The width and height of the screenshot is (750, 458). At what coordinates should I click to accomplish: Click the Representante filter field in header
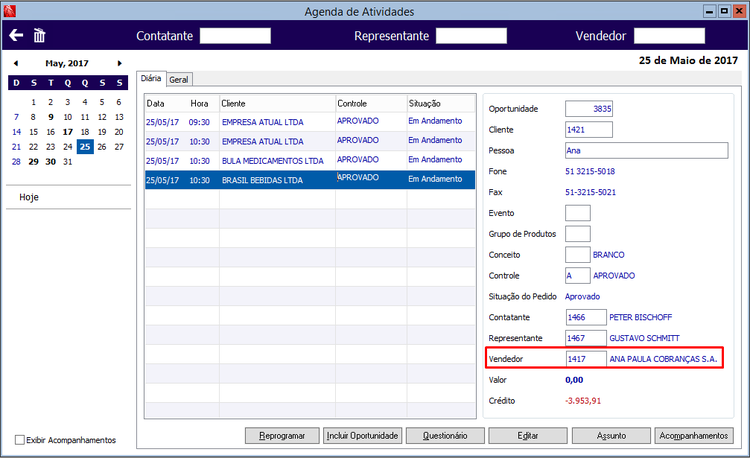471,36
